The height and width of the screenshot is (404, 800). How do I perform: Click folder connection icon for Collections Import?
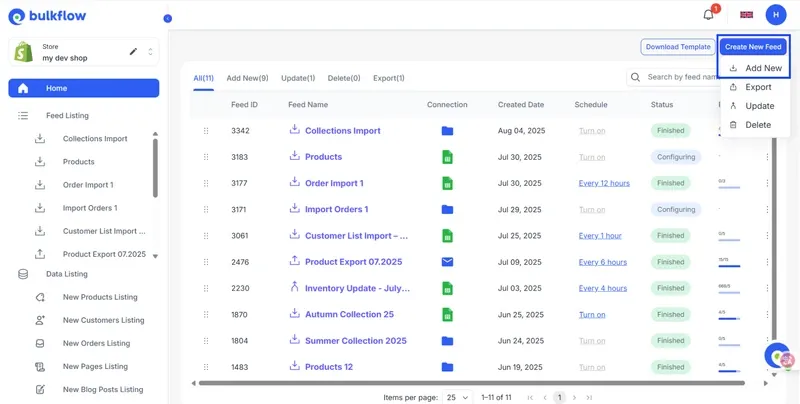[x=447, y=131]
